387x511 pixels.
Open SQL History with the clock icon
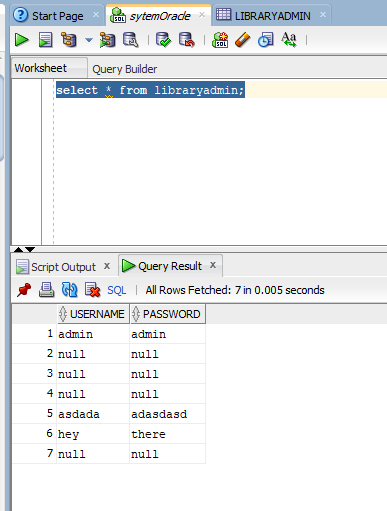pos(266,40)
